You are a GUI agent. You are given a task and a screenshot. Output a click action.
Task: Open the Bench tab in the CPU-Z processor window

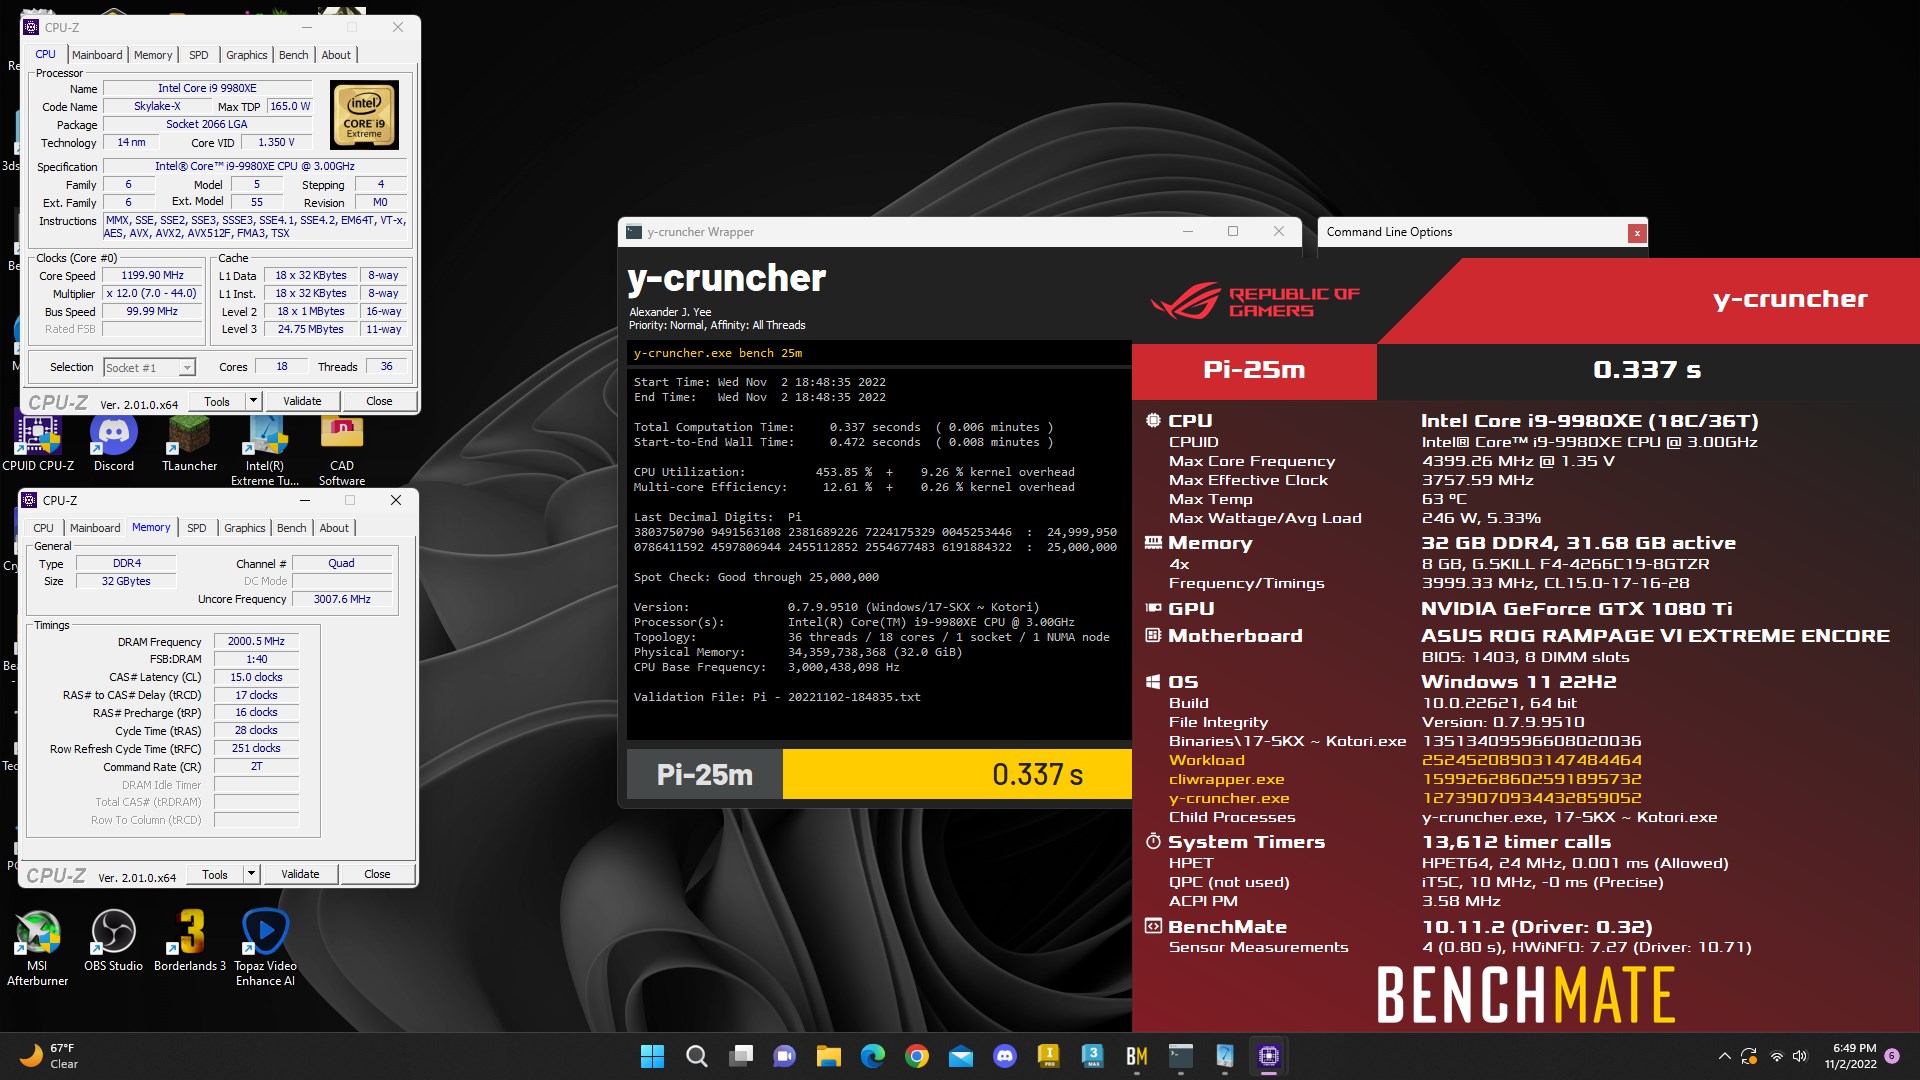(x=293, y=55)
